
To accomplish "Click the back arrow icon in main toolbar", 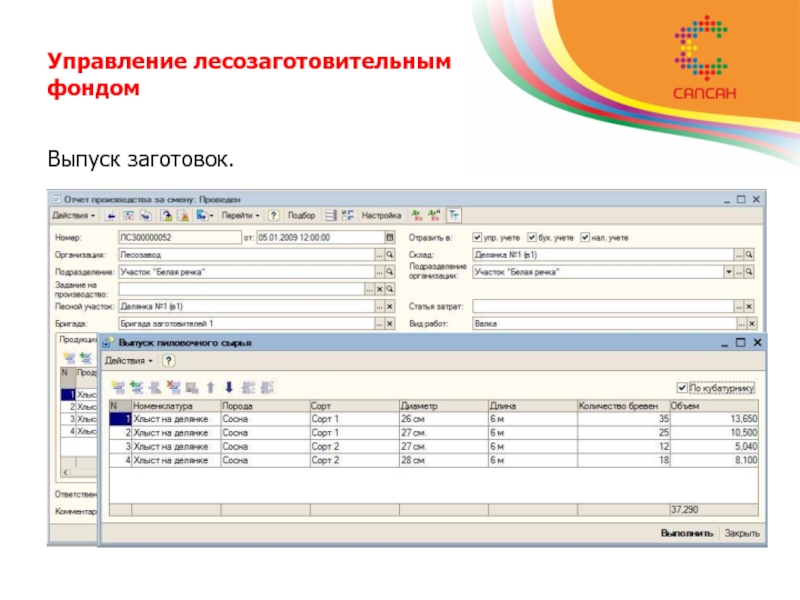I will [x=110, y=215].
